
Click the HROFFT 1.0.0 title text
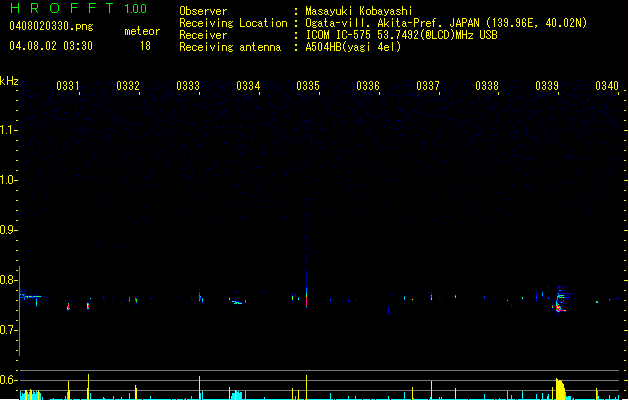[x=79, y=8]
